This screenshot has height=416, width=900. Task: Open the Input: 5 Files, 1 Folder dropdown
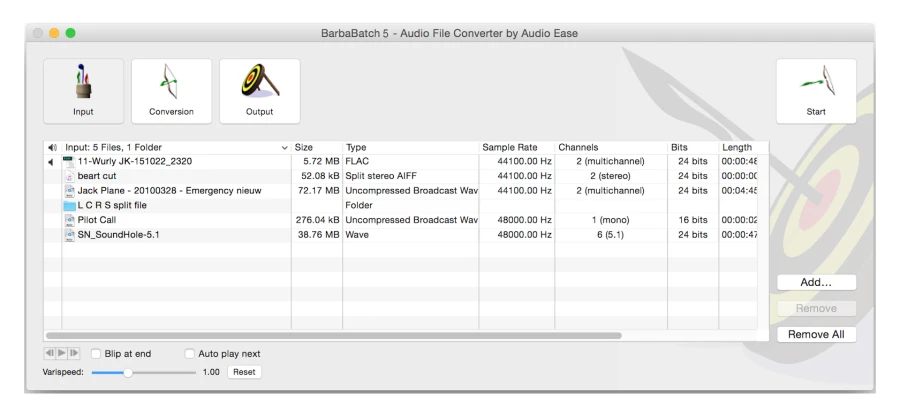click(176, 147)
